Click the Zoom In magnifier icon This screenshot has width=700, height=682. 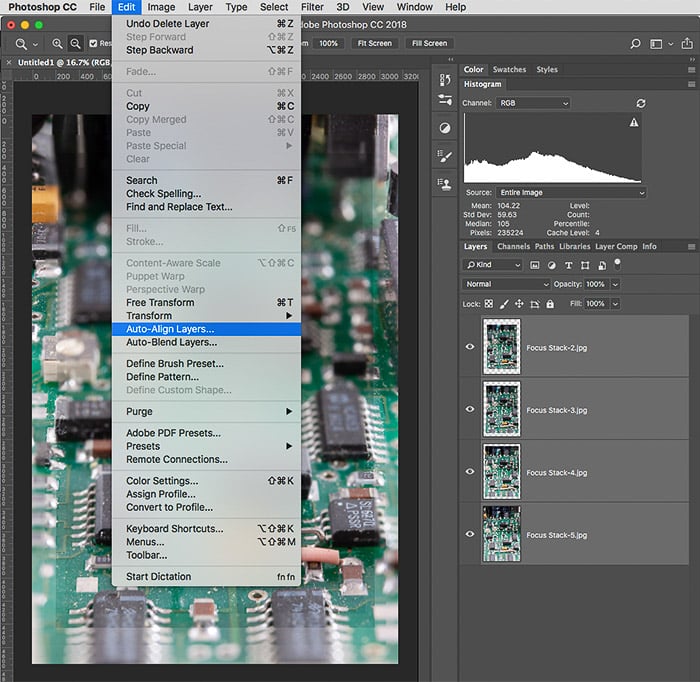click(x=57, y=44)
